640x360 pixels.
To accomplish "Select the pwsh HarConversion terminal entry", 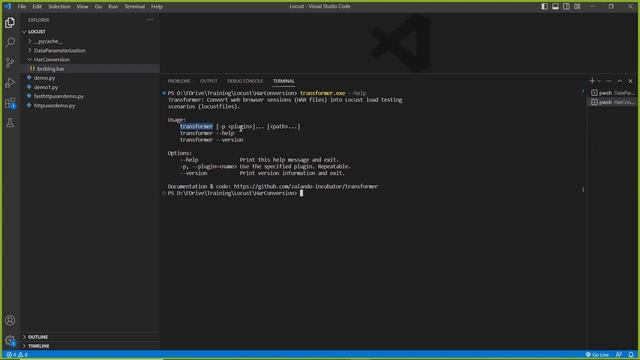I will (613, 102).
